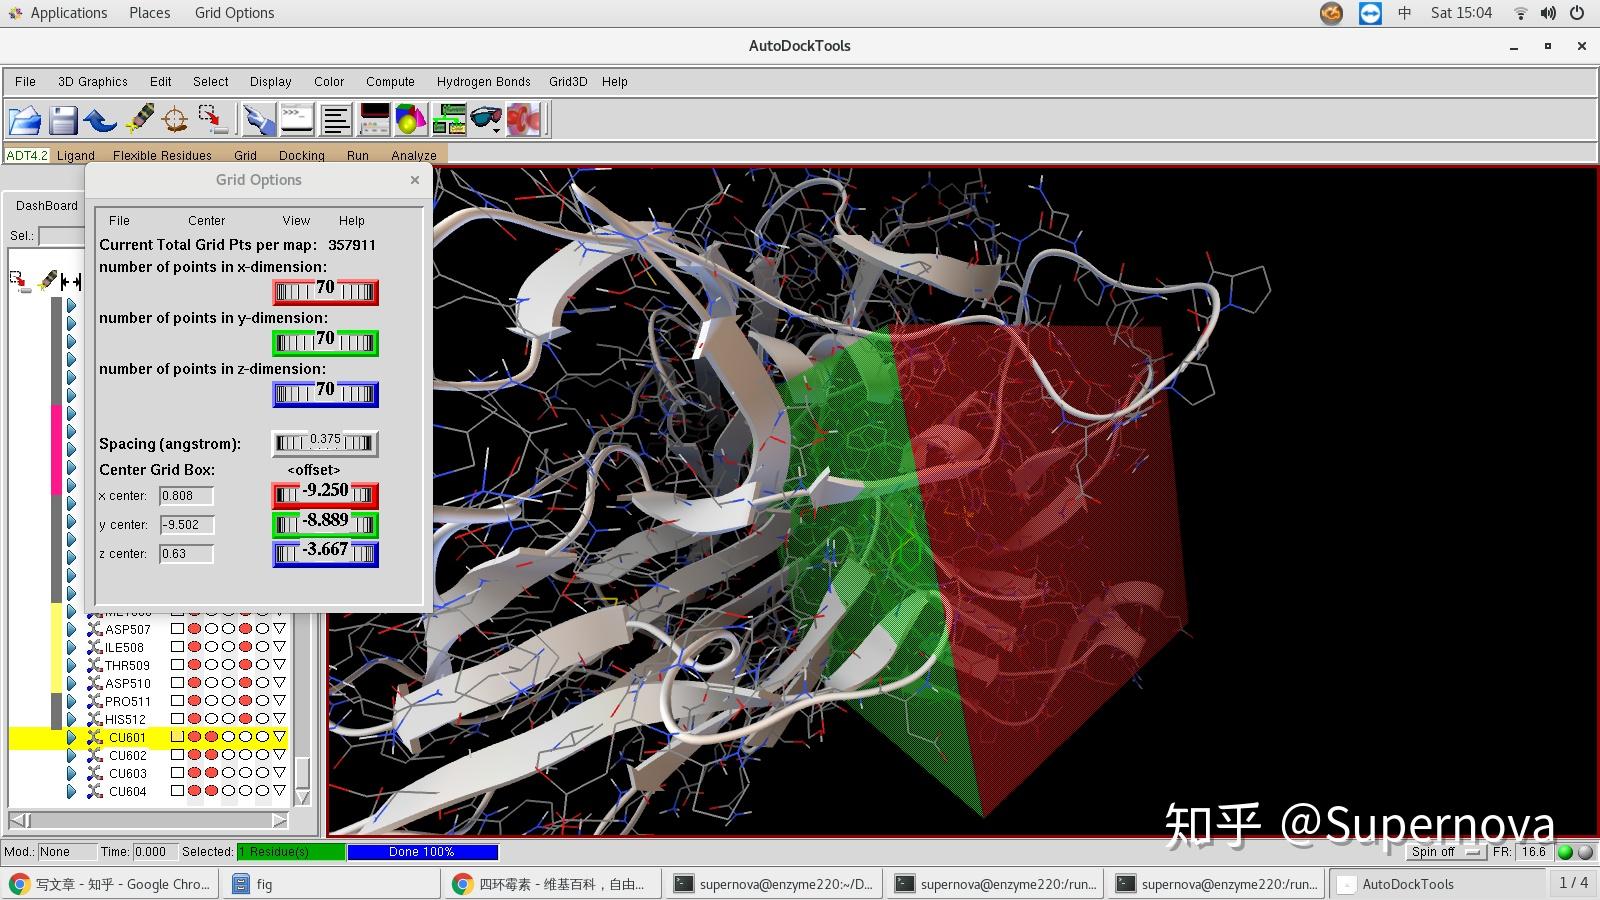The height and width of the screenshot is (900, 1600).
Task: Click the Spacing angstrom thumbwheel
Action: 325,442
